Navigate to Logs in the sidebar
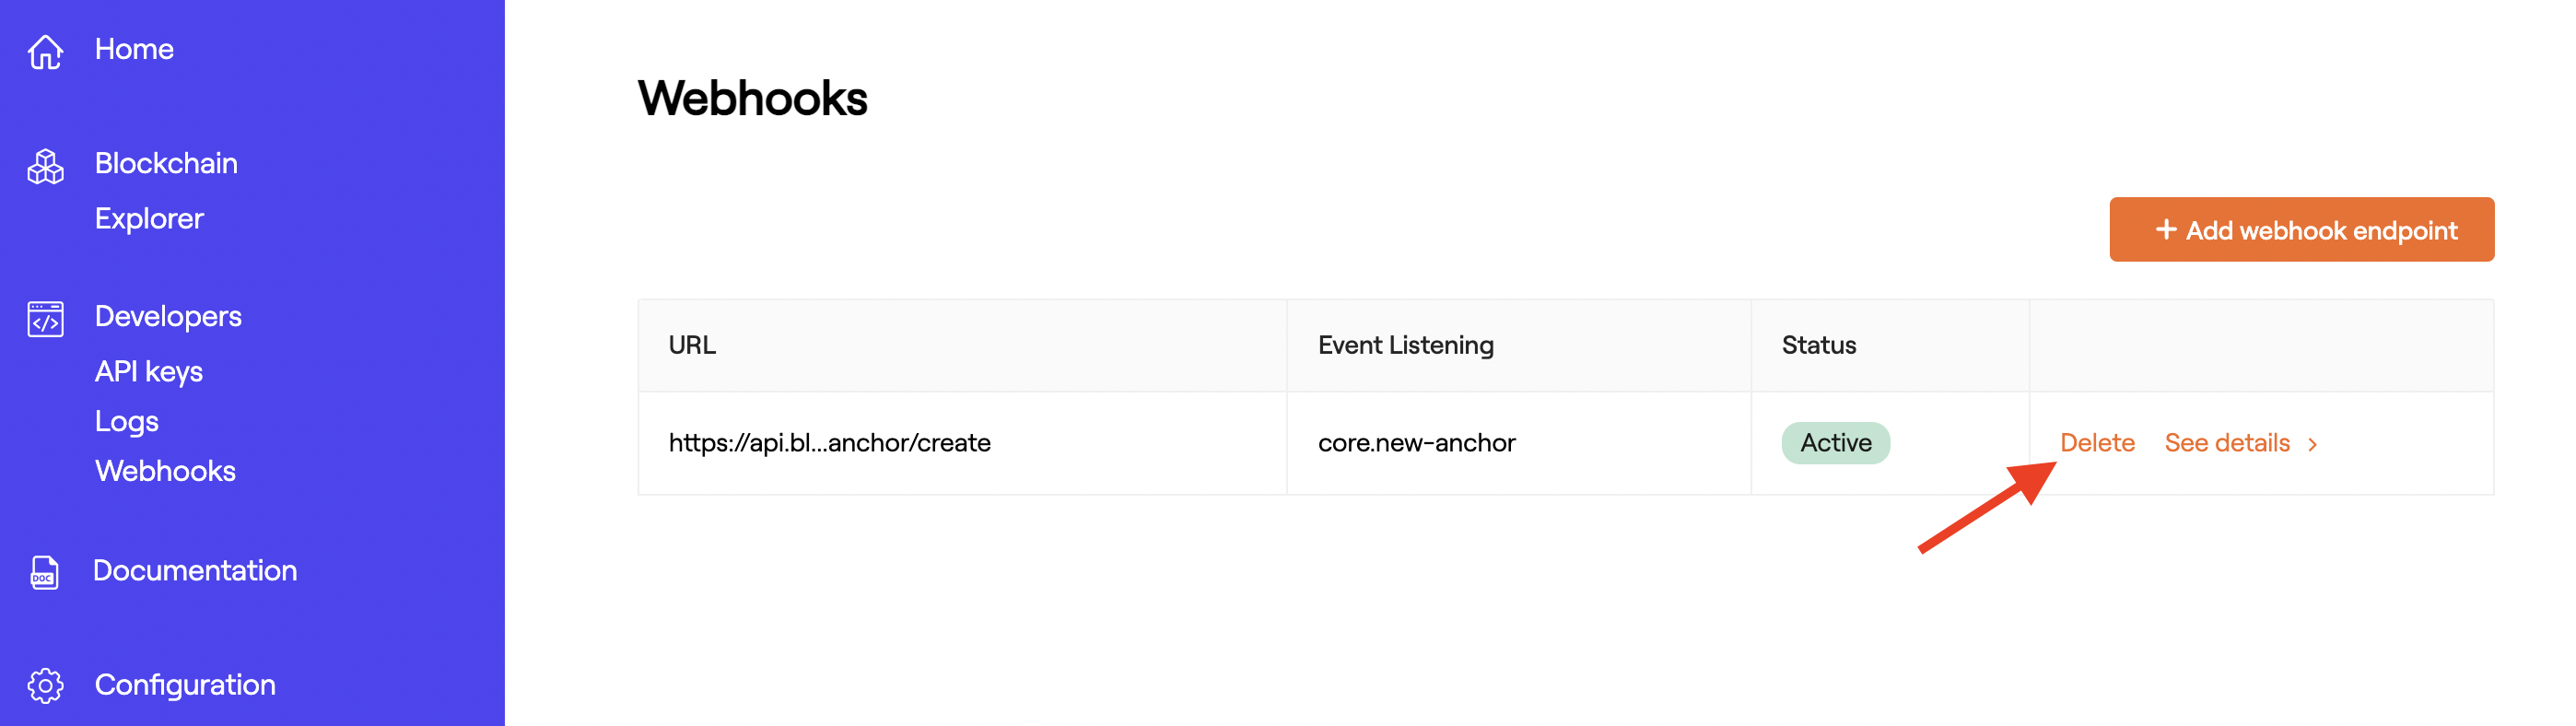This screenshot has width=2576, height=726. [126, 421]
